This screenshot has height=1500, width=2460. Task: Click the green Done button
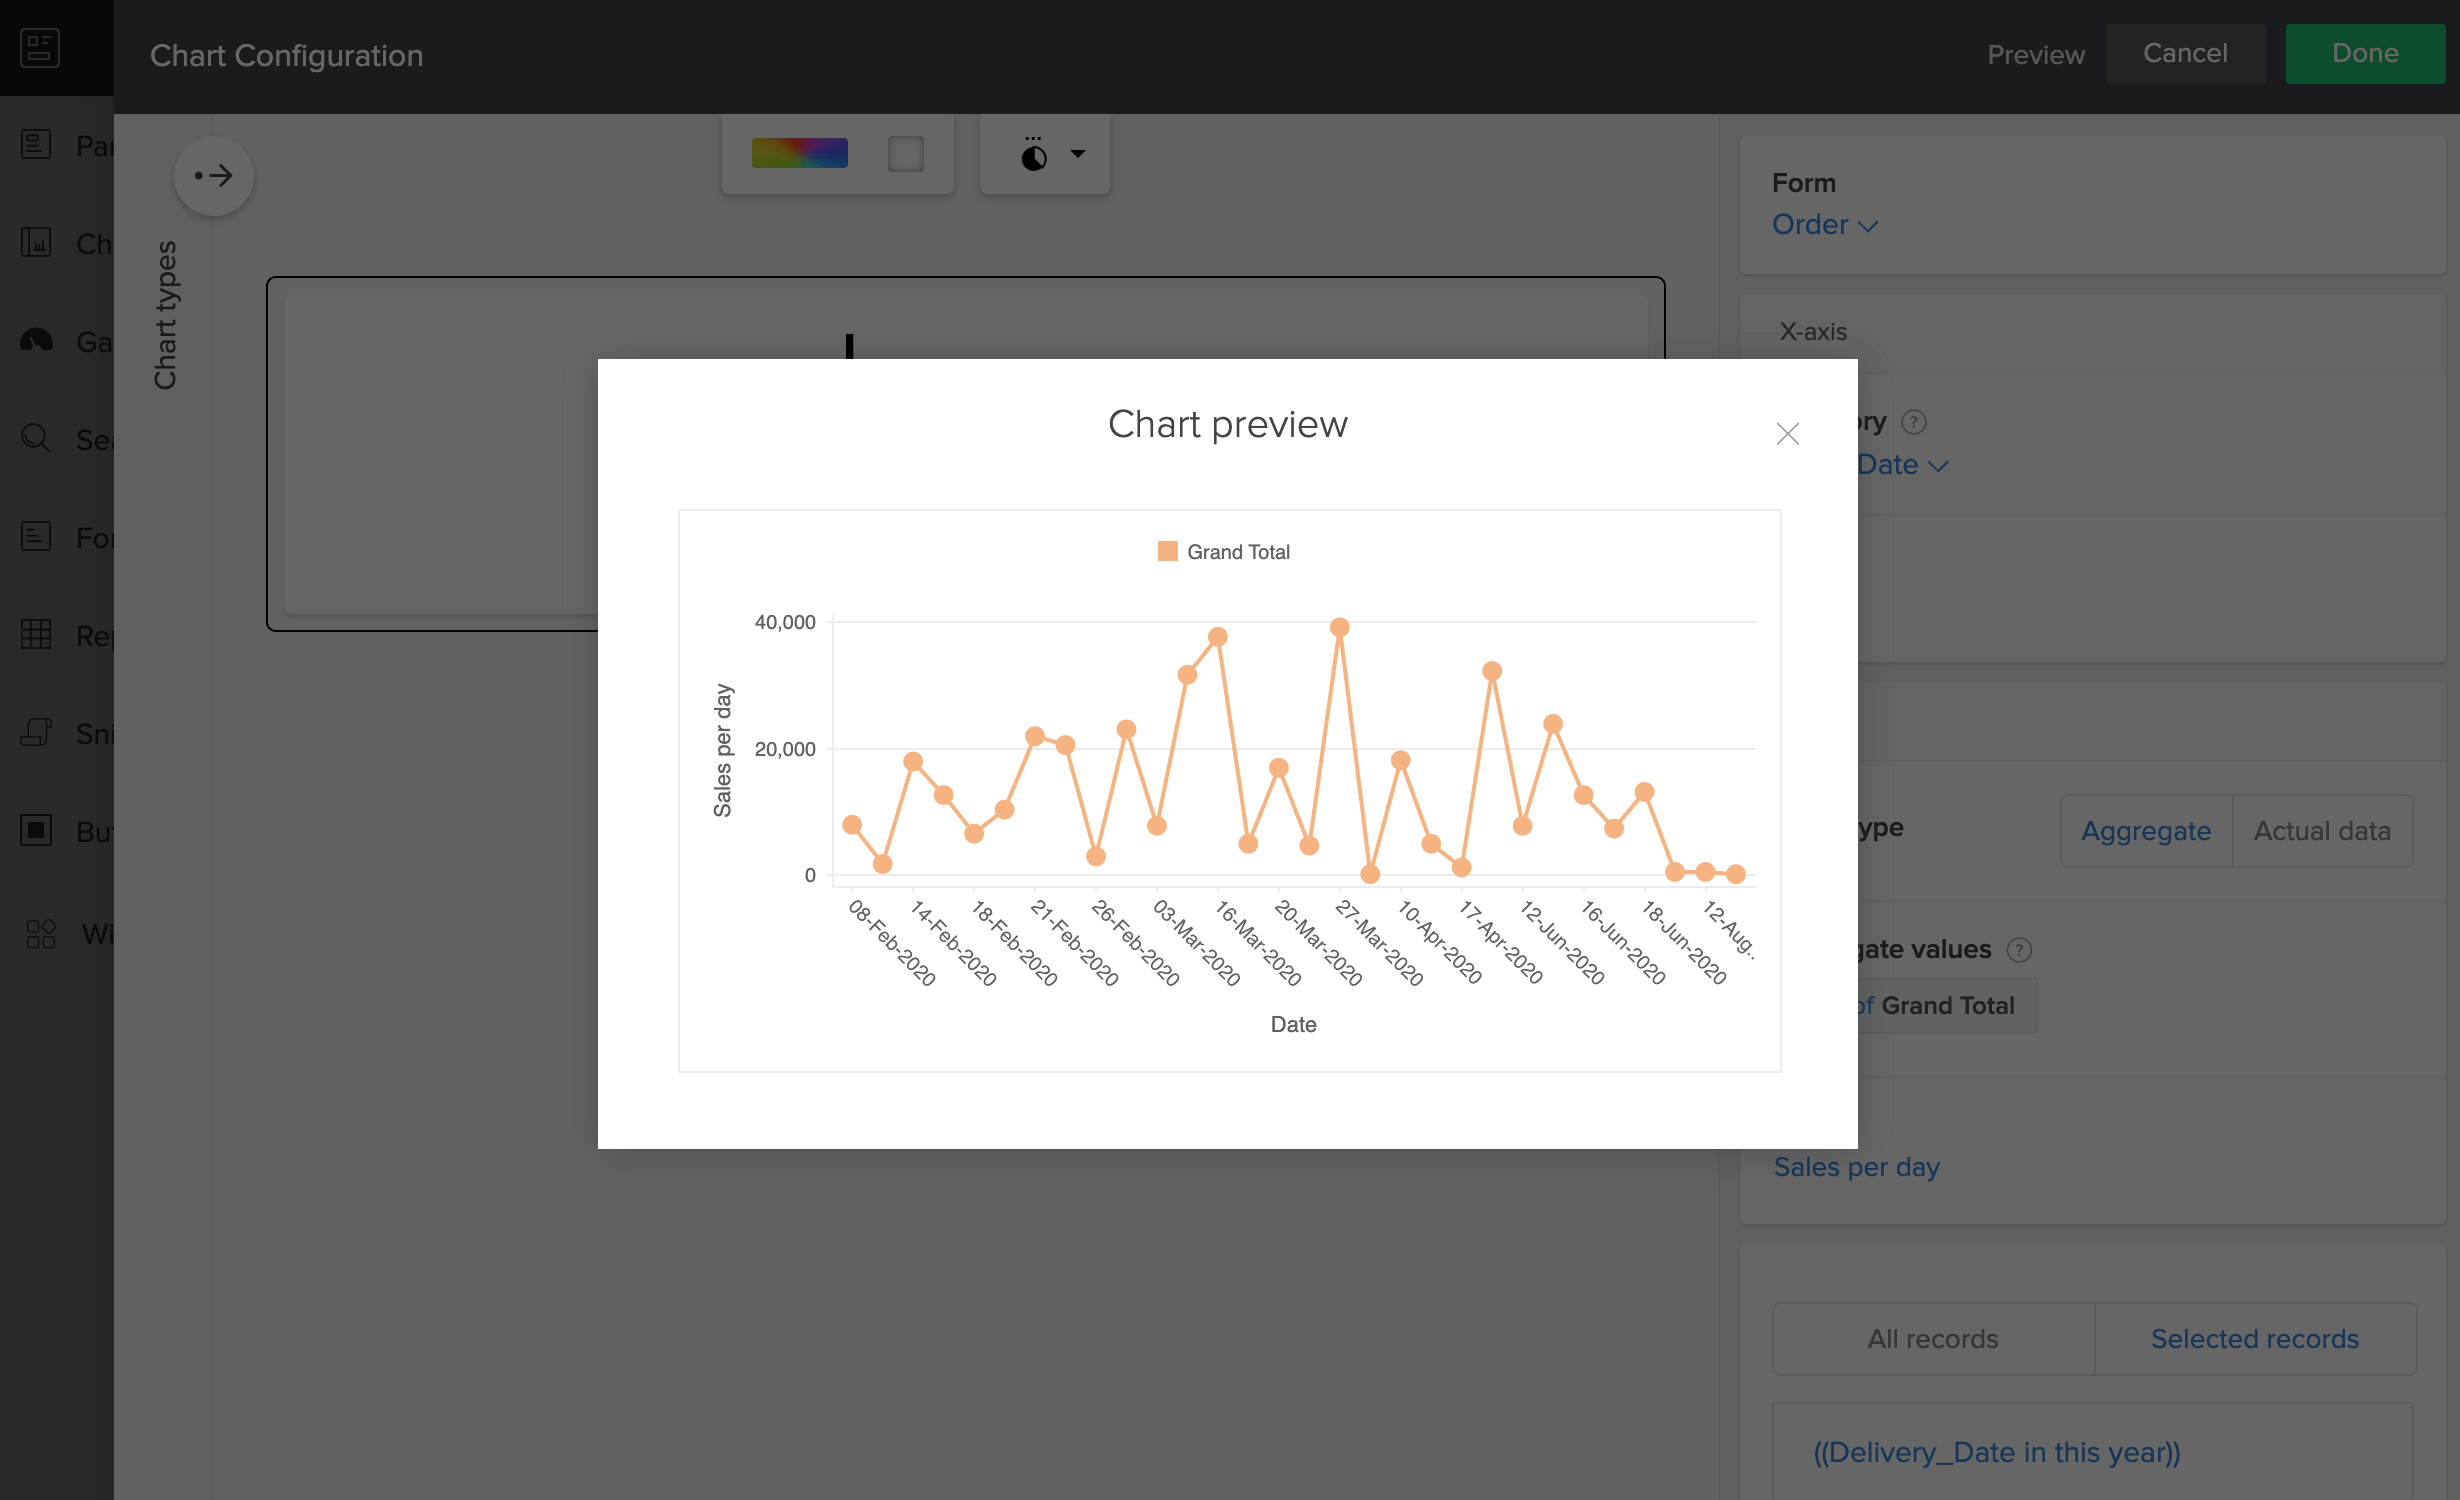coord(2364,54)
